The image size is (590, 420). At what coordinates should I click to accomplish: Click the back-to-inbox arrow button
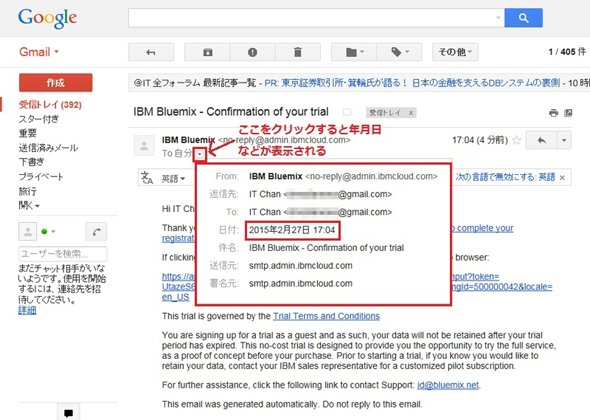pyautogui.click(x=151, y=52)
